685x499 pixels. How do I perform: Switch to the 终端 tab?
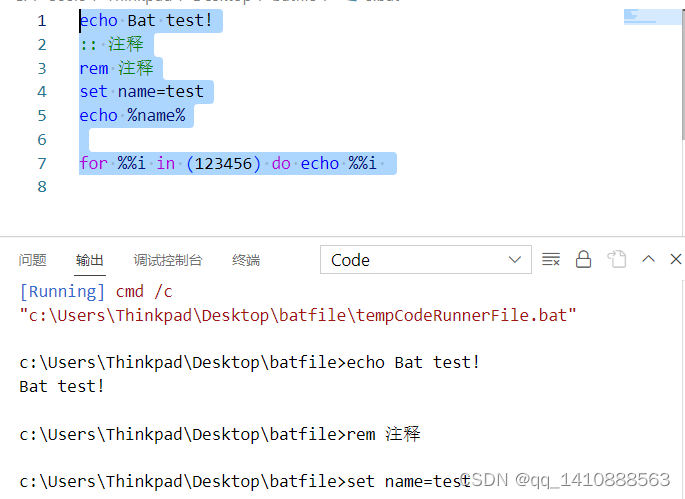(x=246, y=260)
